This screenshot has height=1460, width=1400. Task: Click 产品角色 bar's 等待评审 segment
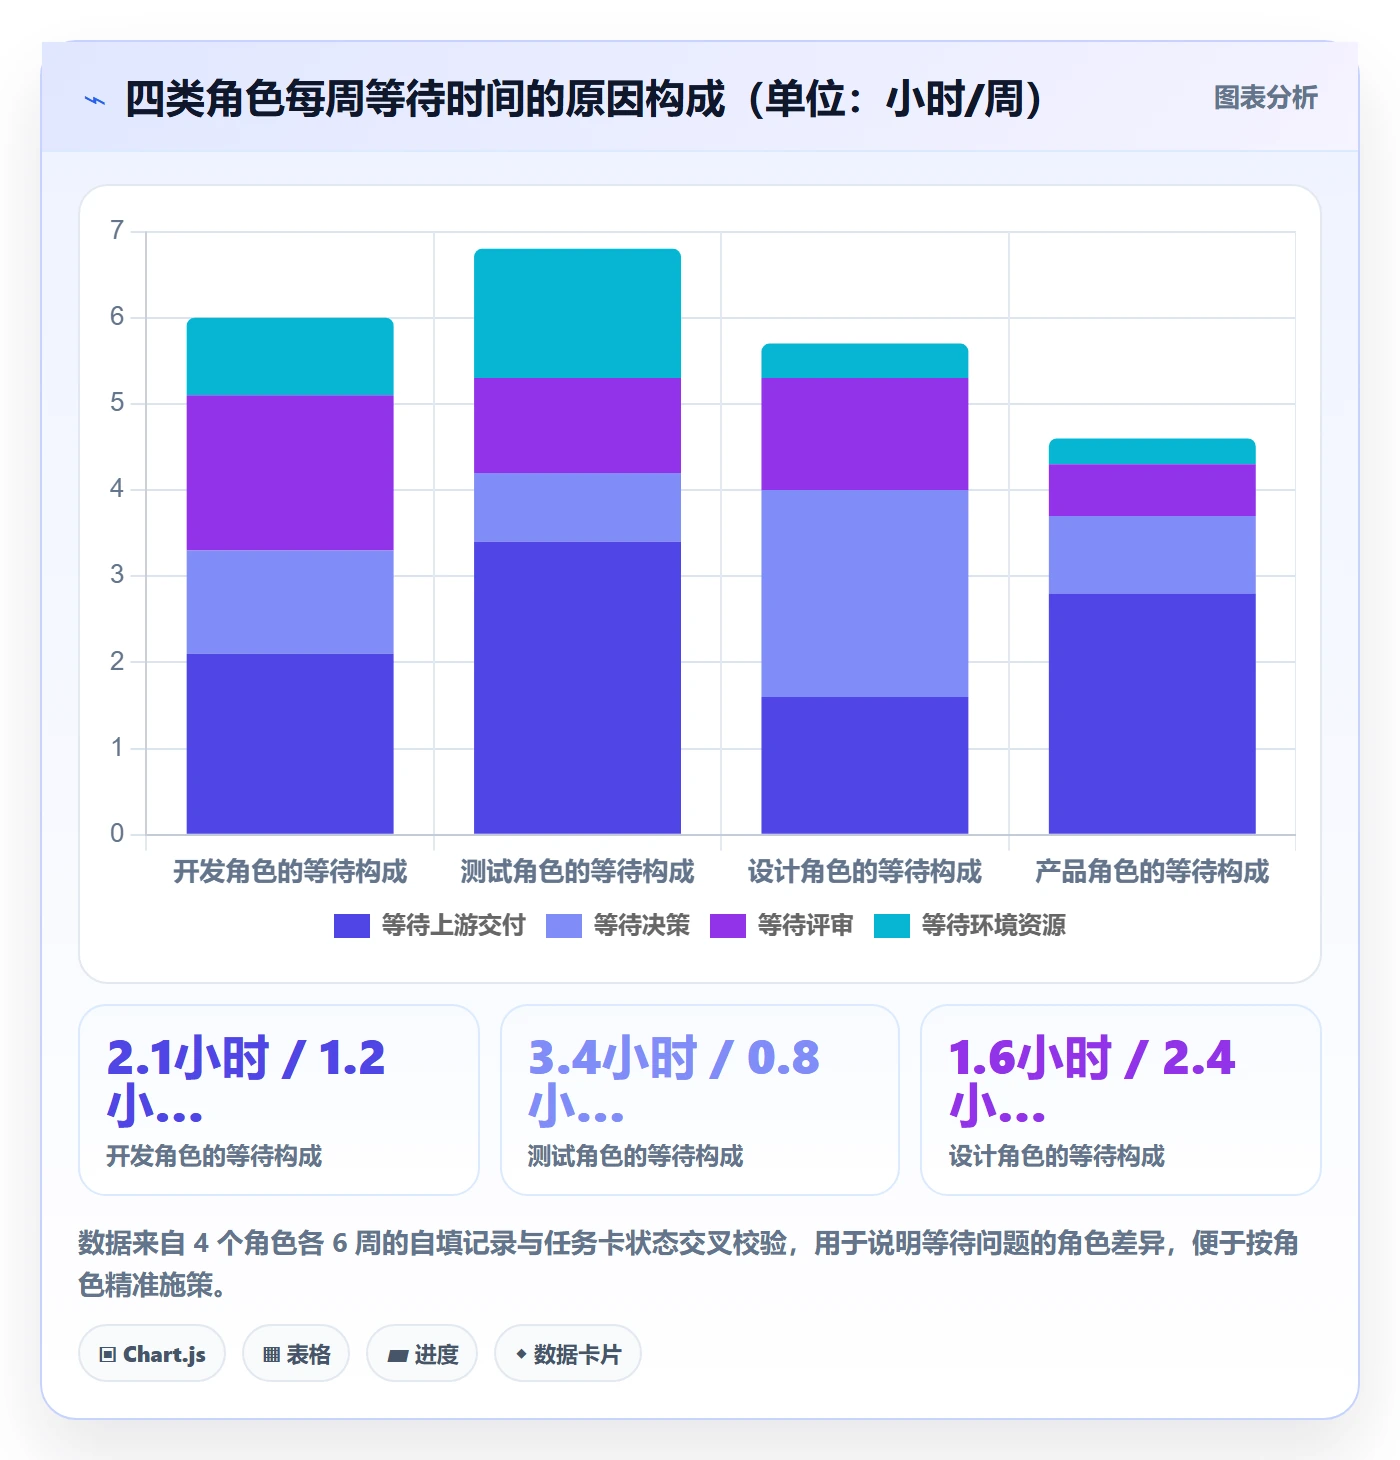(1152, 490)
